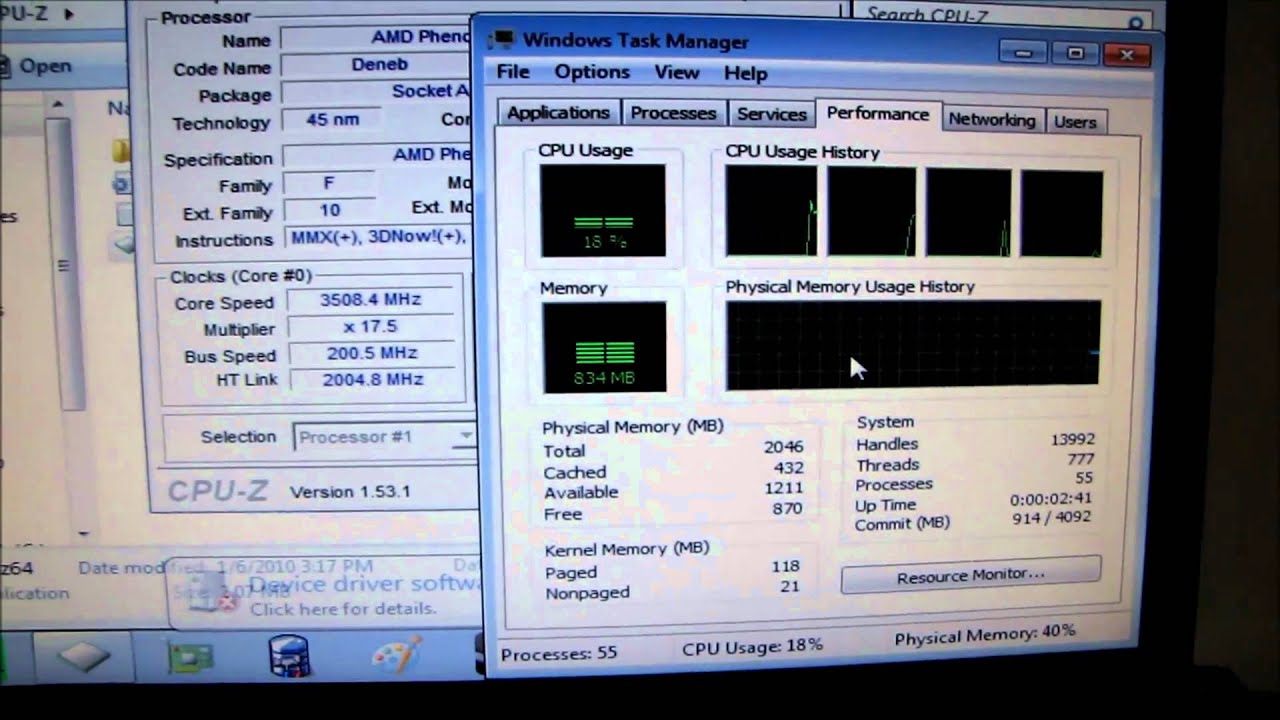Click the CPU Usage meter graph
1280x720 pixels.
point(603,210)
